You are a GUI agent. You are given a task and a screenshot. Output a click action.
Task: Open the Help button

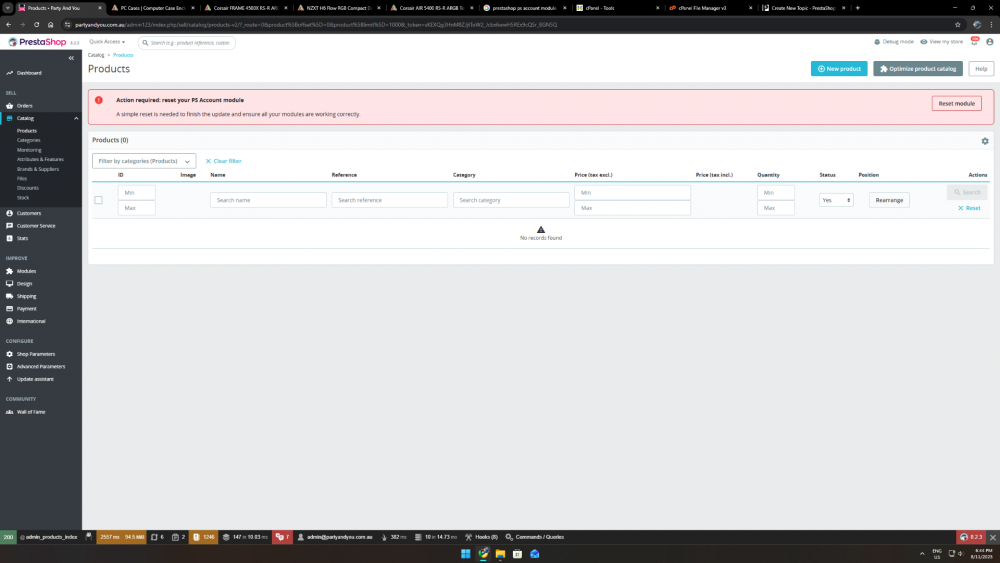point(981,69)
